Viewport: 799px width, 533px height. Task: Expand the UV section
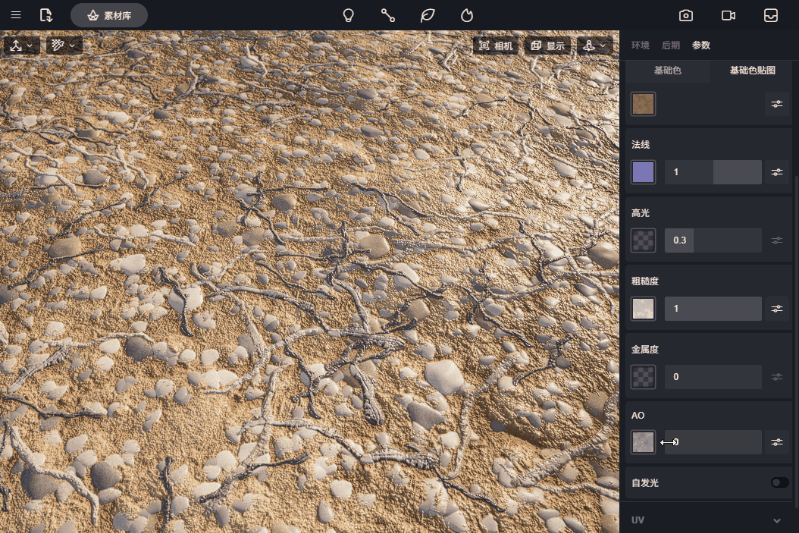[x=777, y=520]
